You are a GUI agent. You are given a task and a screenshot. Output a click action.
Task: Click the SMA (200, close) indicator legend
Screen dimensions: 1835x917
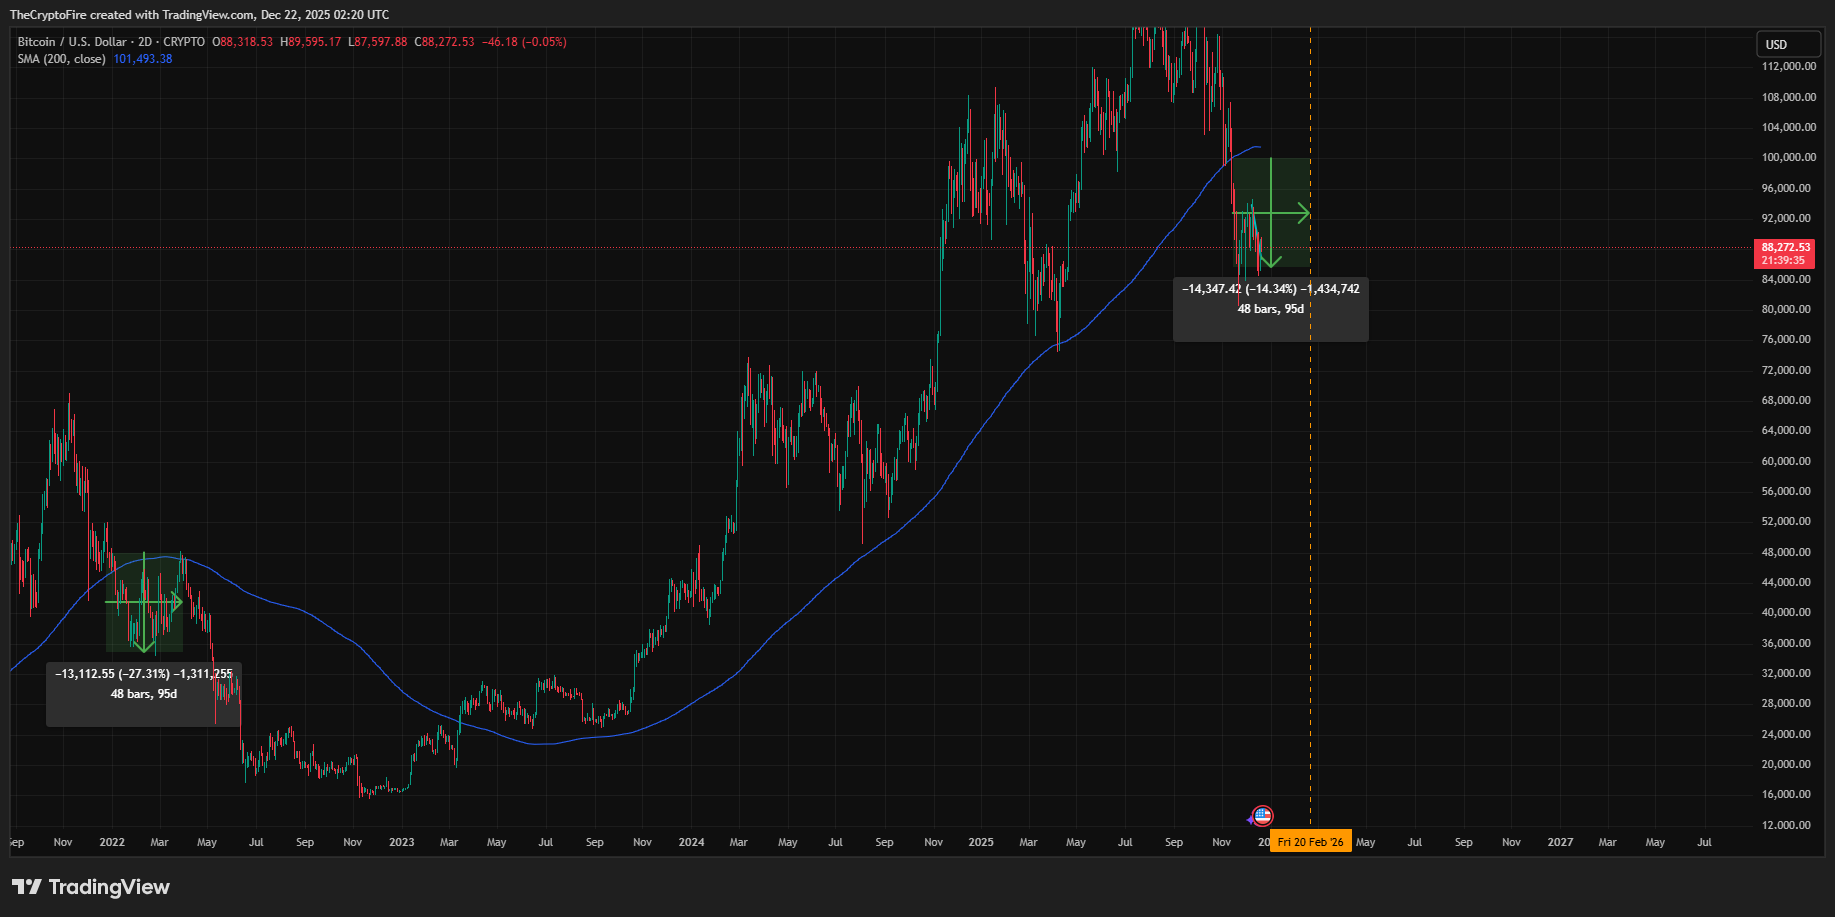tap(61, 59)
